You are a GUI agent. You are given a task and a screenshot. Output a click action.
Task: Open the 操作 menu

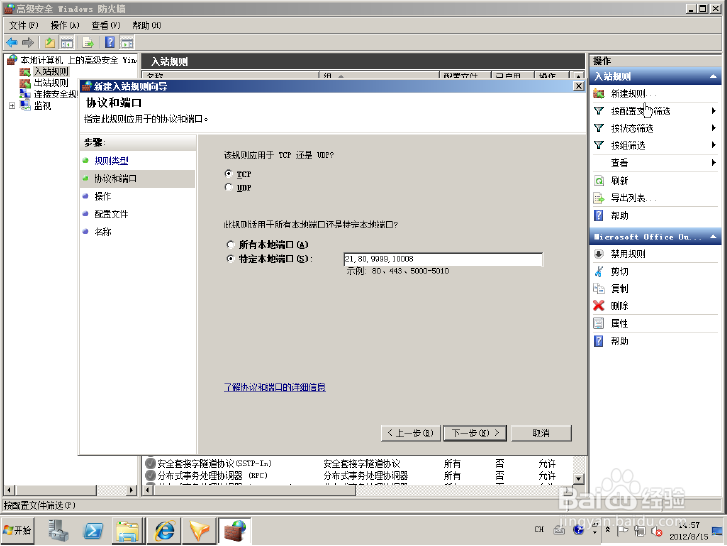coord(65,25)
